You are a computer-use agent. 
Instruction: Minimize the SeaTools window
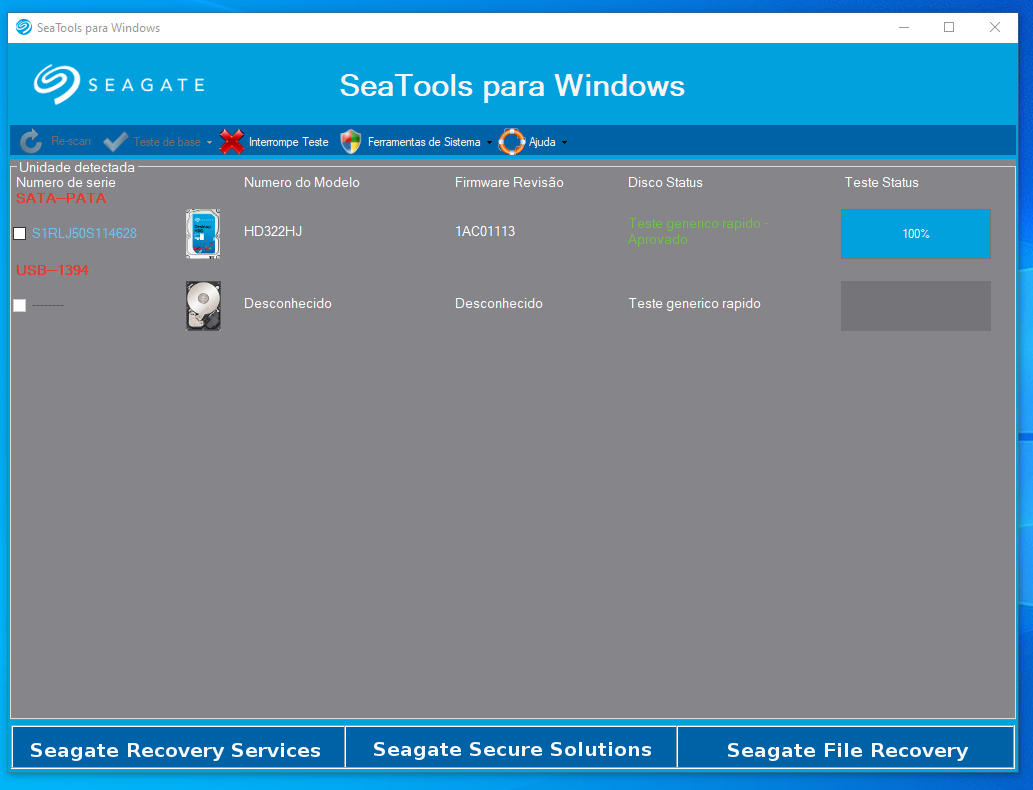click(x=904, y=27)
